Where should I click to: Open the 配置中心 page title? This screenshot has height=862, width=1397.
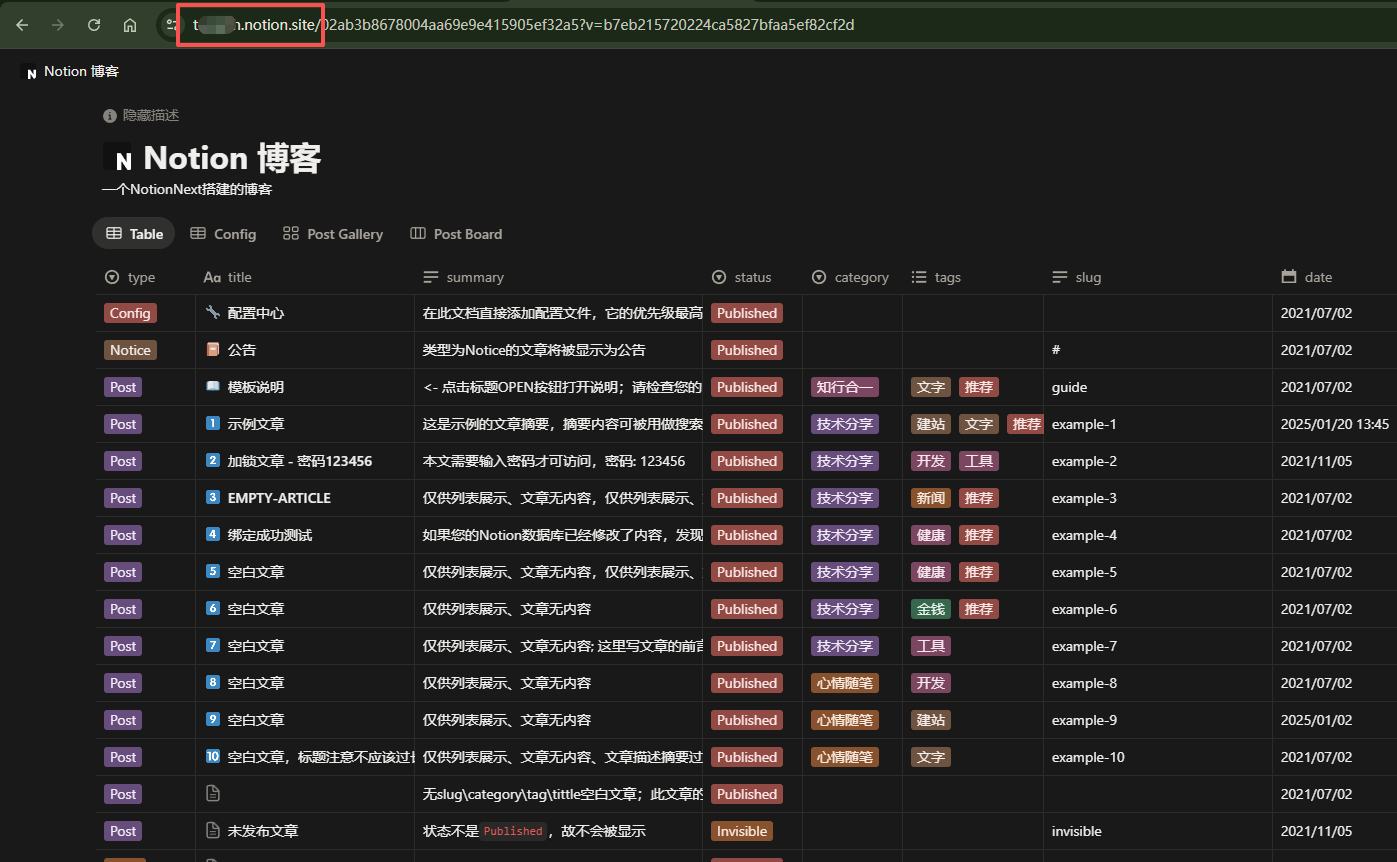point(256,313)
